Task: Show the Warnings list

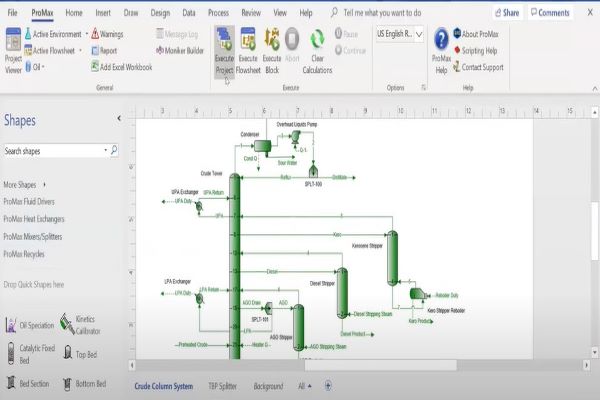Action: [x=107, y=34]
